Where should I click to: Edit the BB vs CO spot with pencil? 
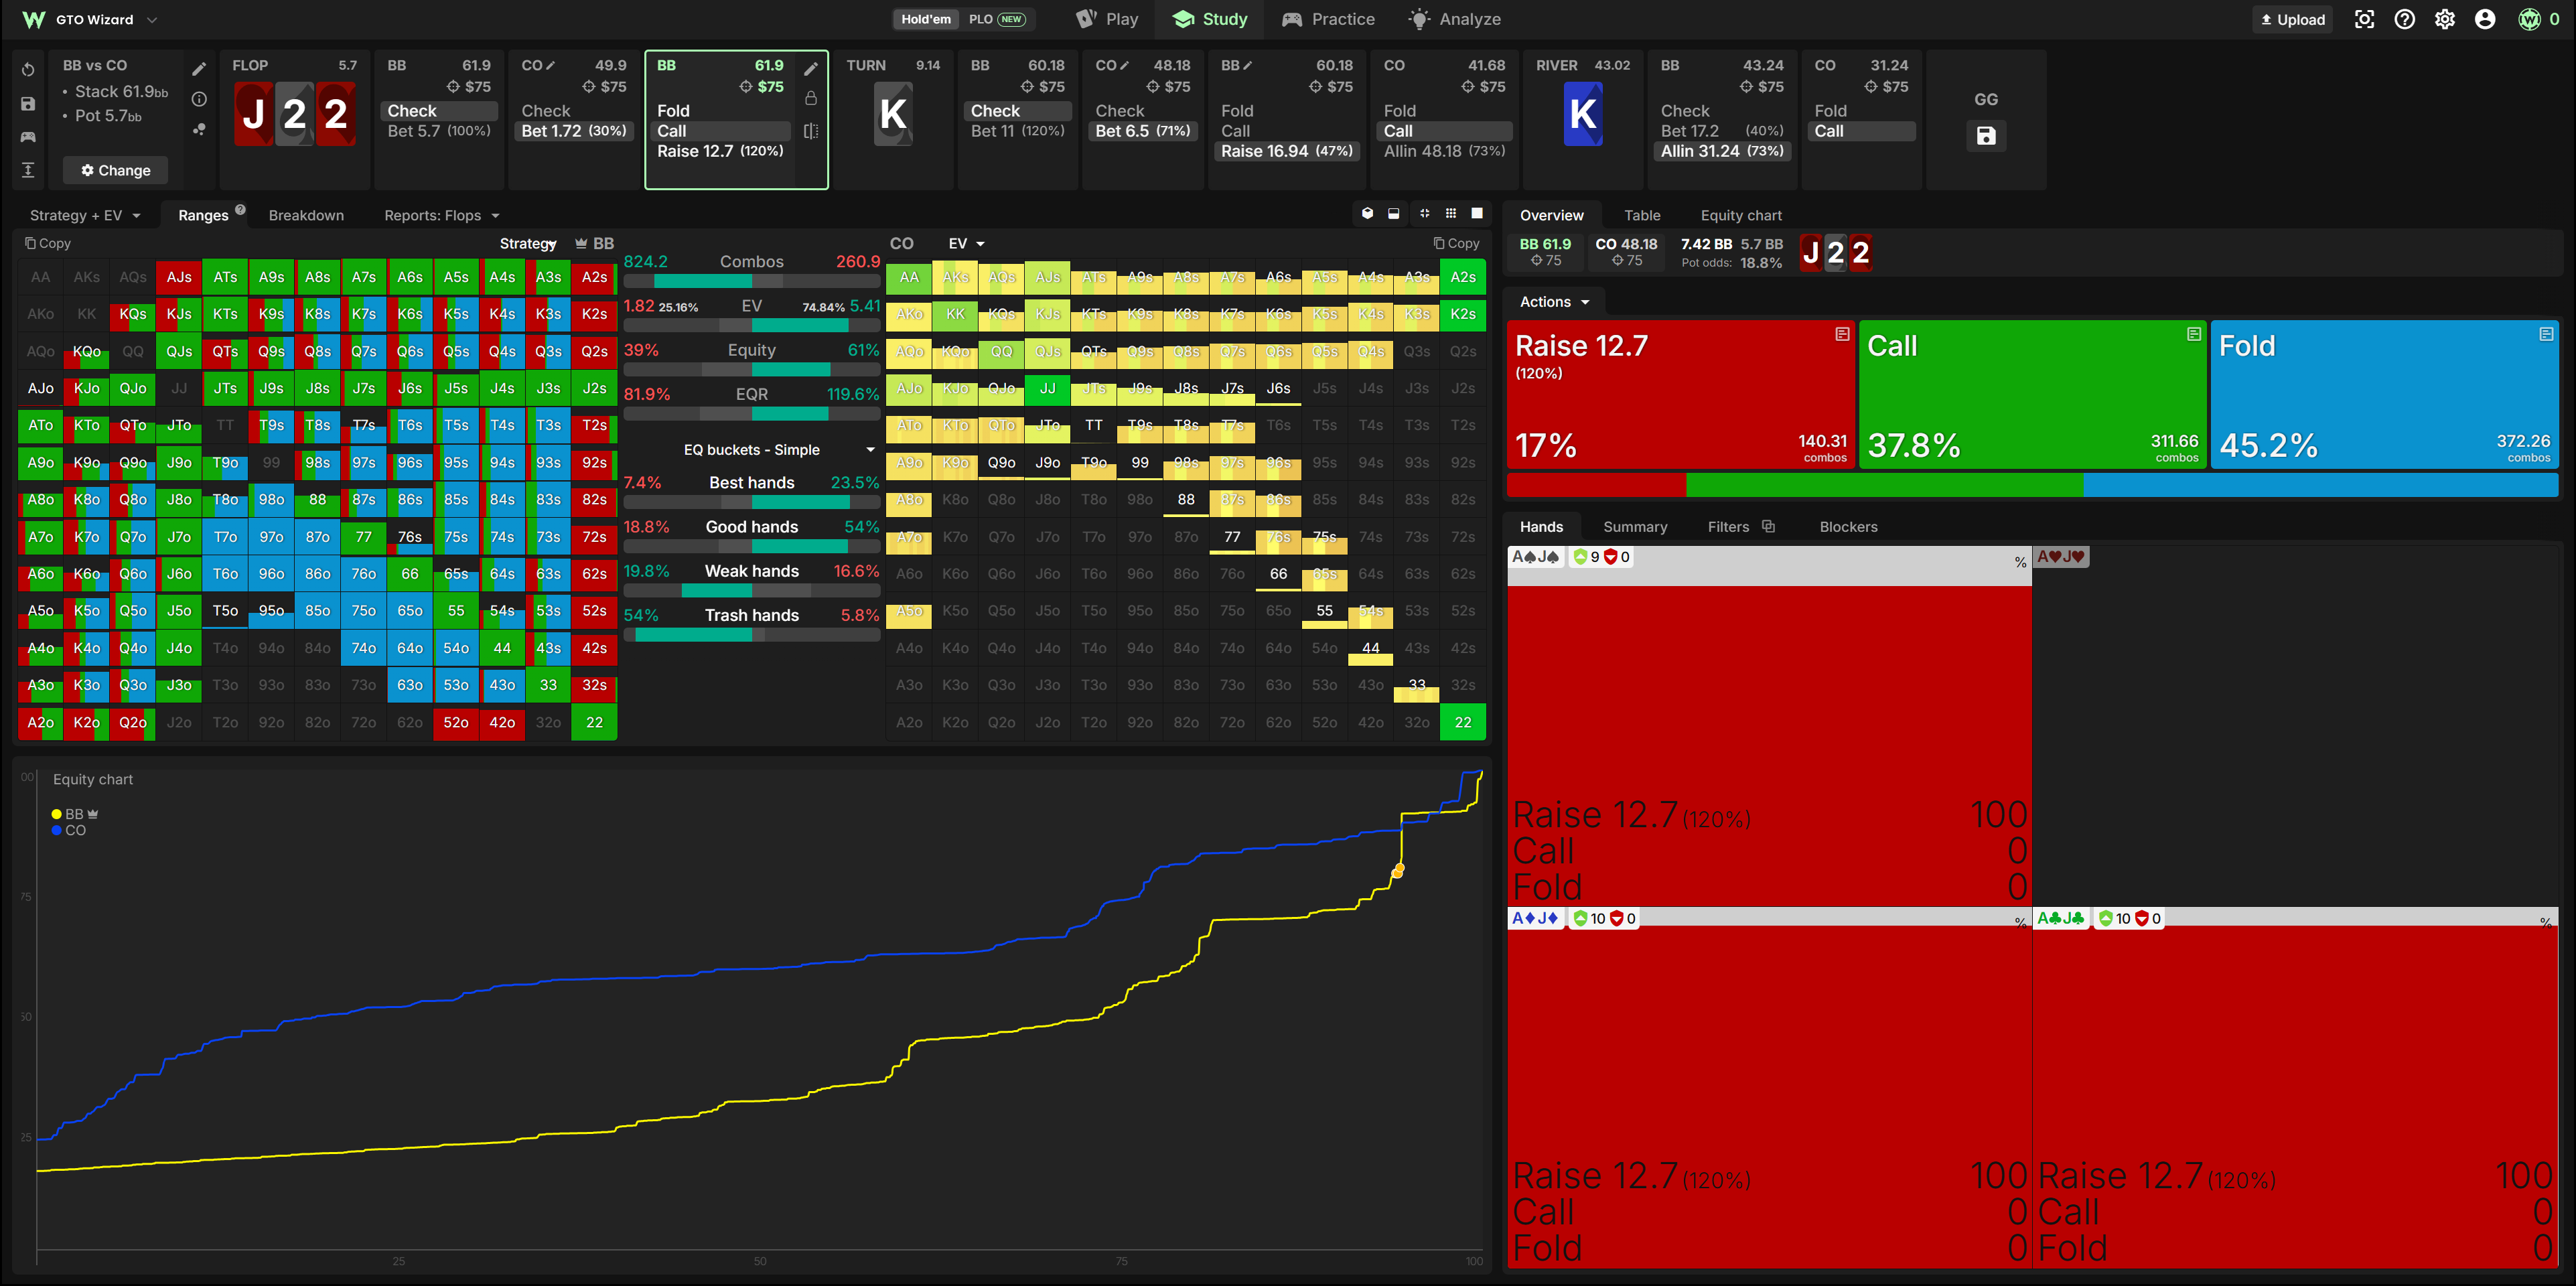(199, 68)
